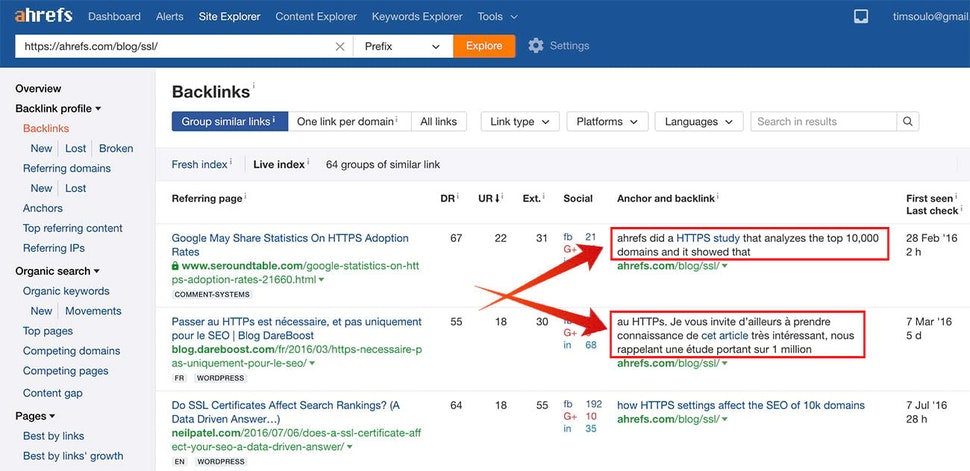Switch to Live index
Screen dimensions: 970x471
[279, 165]
